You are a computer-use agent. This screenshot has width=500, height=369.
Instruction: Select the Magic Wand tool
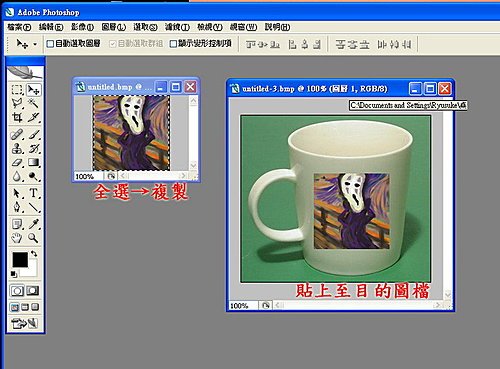[x=33, y=104]
